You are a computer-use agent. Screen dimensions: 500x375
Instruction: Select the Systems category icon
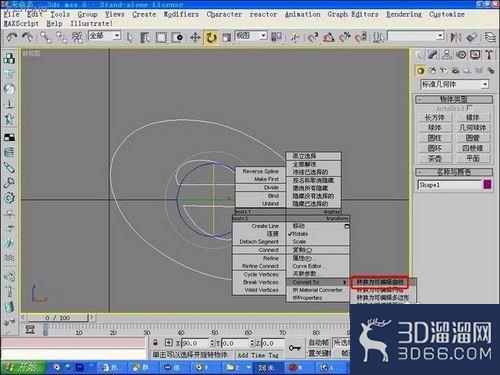[x=490, y=71]
